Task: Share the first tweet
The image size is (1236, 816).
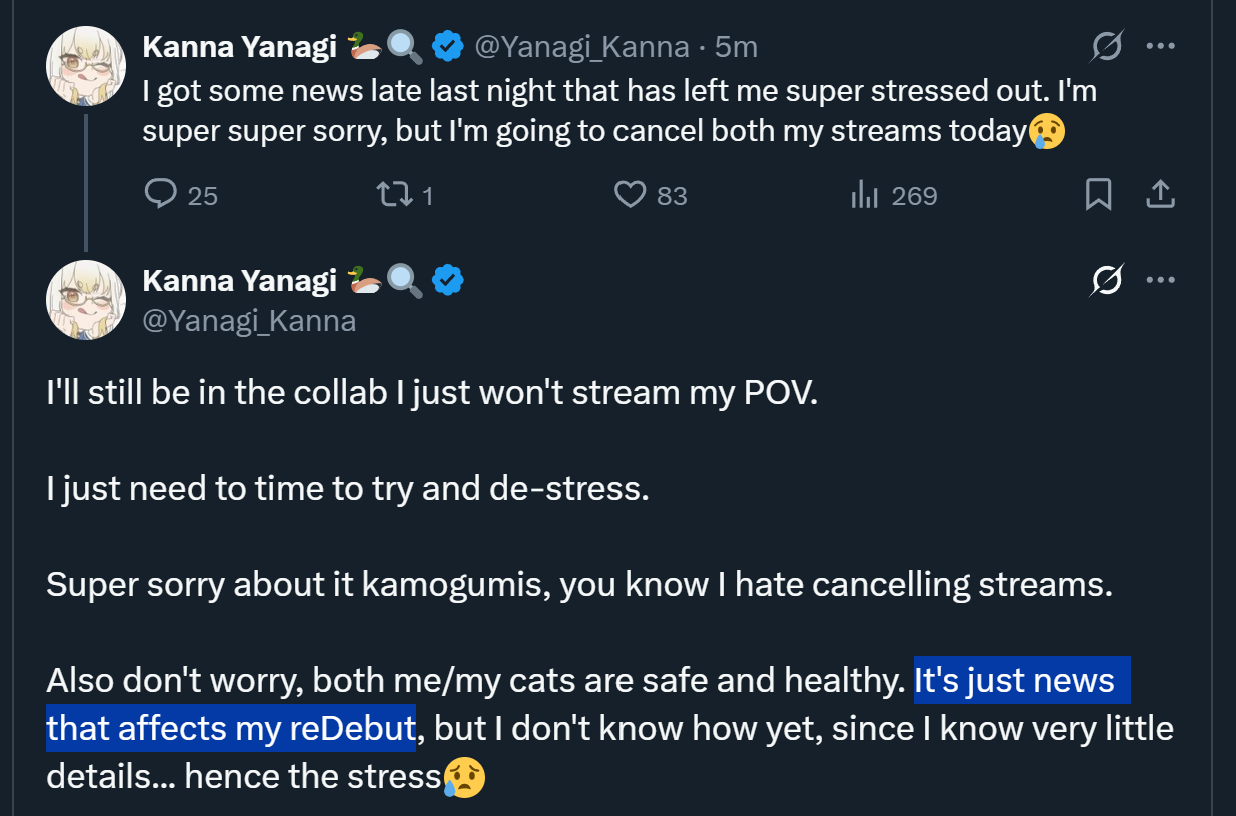Action: point(1159,194)
